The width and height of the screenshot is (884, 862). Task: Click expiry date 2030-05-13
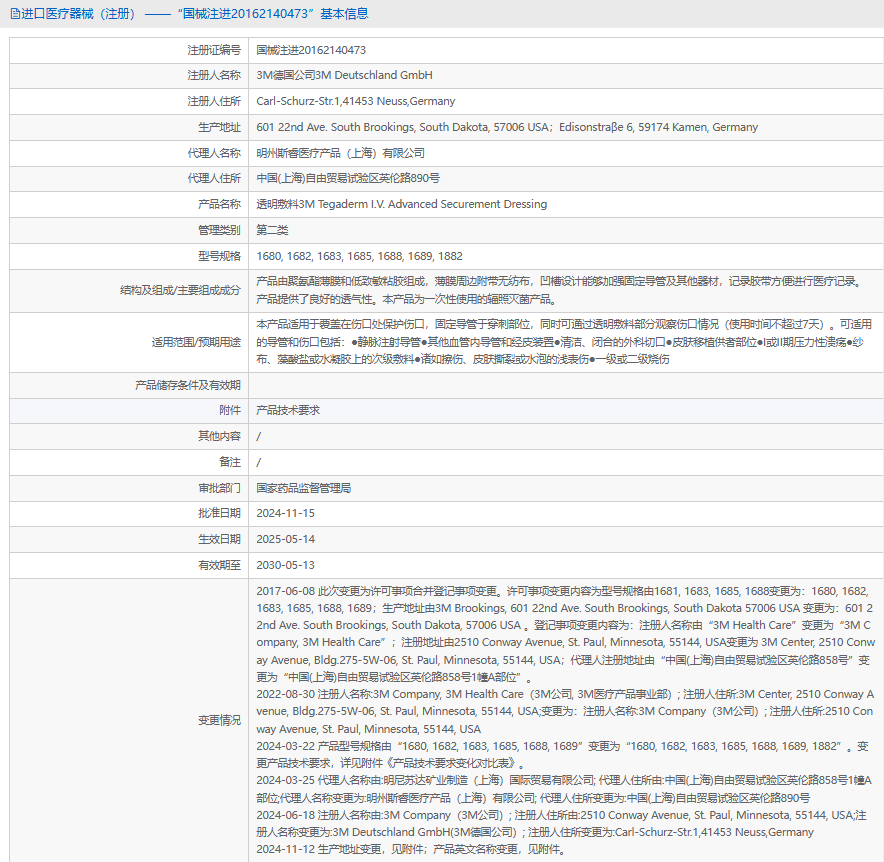[x=285, y=565]
